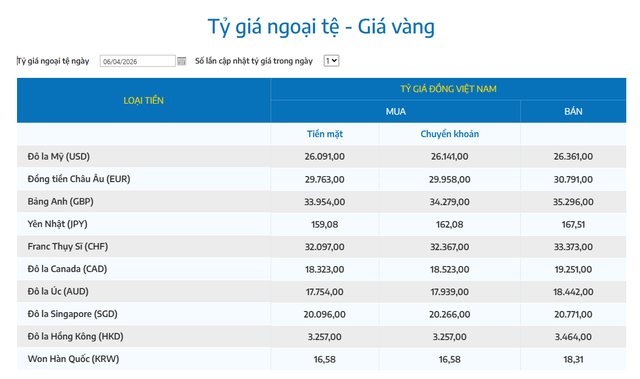This screenshot has height=379, width=640.
Task: Select the Đô la Singapore (SGD) label
Action: point(72,314)
